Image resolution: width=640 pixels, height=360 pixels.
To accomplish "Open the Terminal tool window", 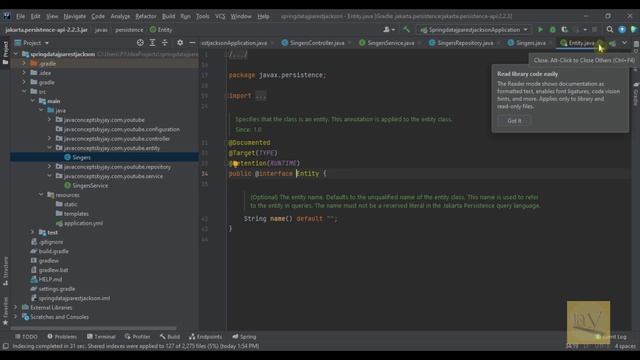I will 101,337.
